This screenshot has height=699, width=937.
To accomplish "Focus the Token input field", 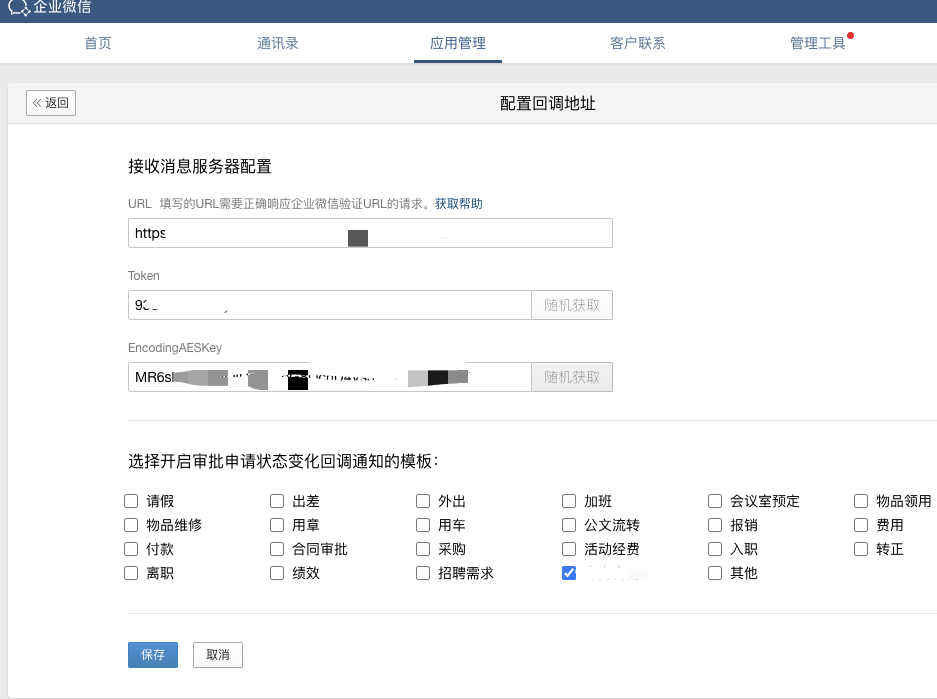I will [x=330, y=305].
